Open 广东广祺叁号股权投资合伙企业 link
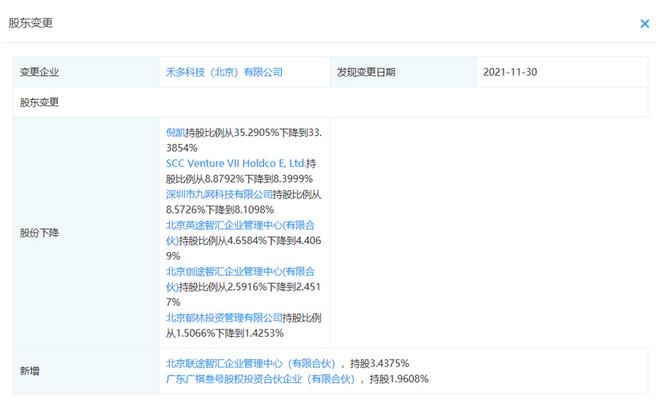 (x=260, y=379)
